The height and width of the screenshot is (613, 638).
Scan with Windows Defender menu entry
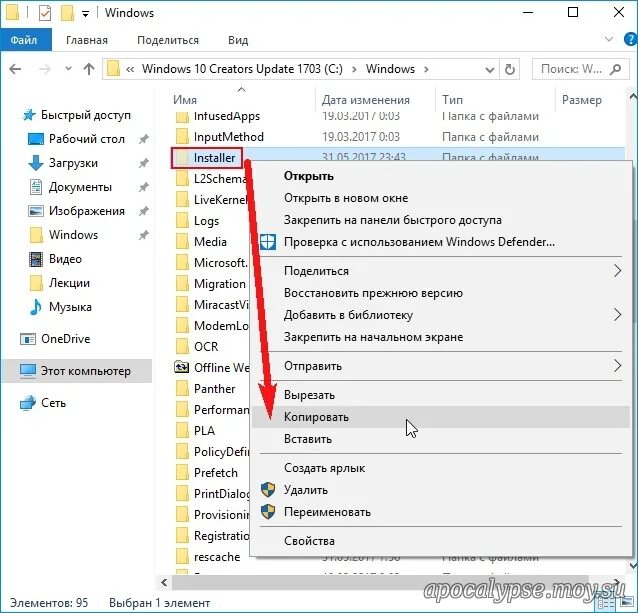coord(441,242)
